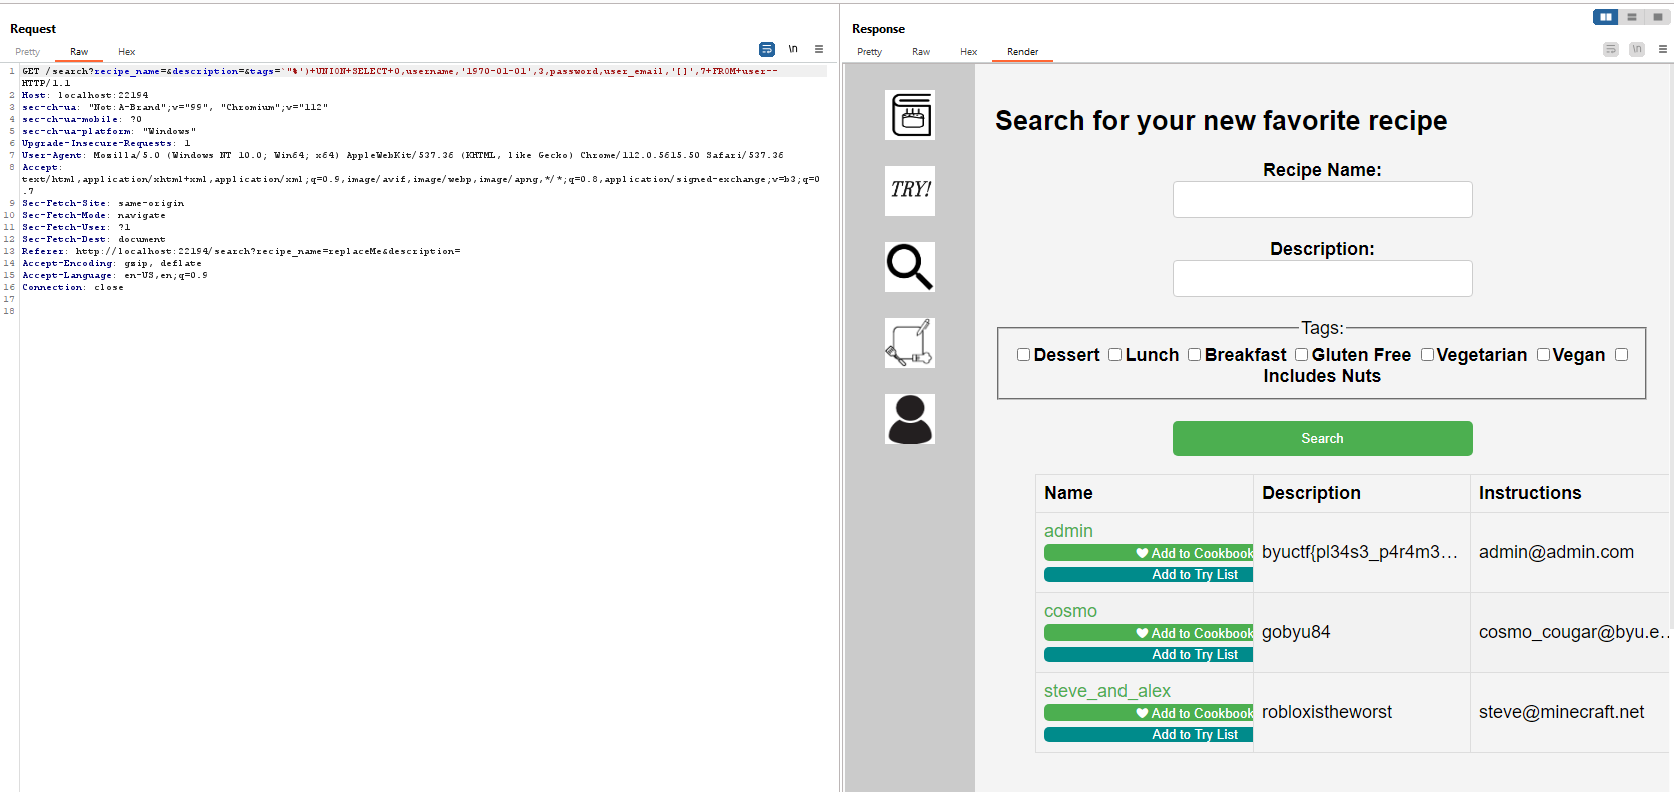Select side-by-side layout icon
Screen dimensions: 1674x792
click(1606, 17)
